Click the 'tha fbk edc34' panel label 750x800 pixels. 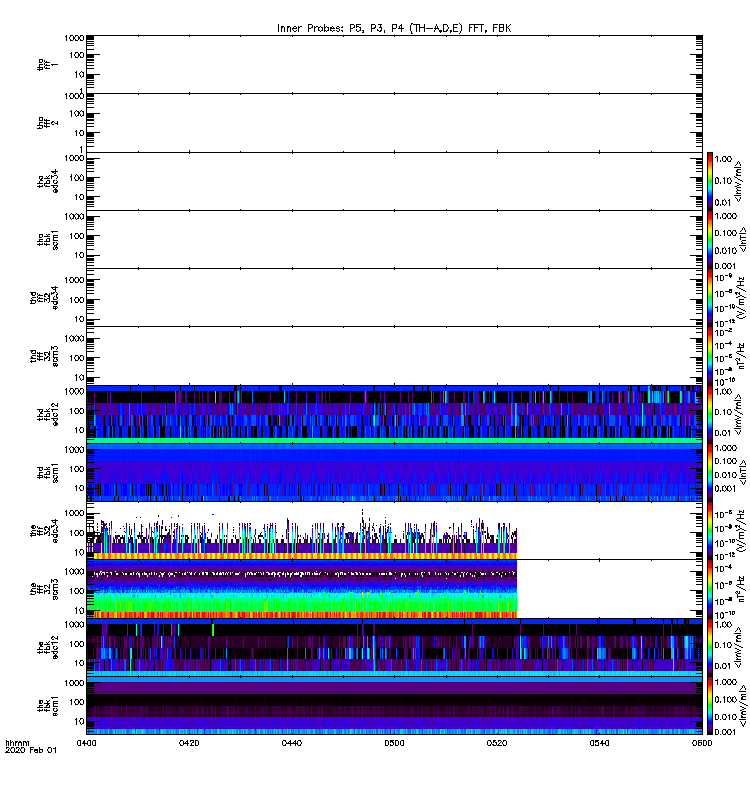tap(47, 181)
